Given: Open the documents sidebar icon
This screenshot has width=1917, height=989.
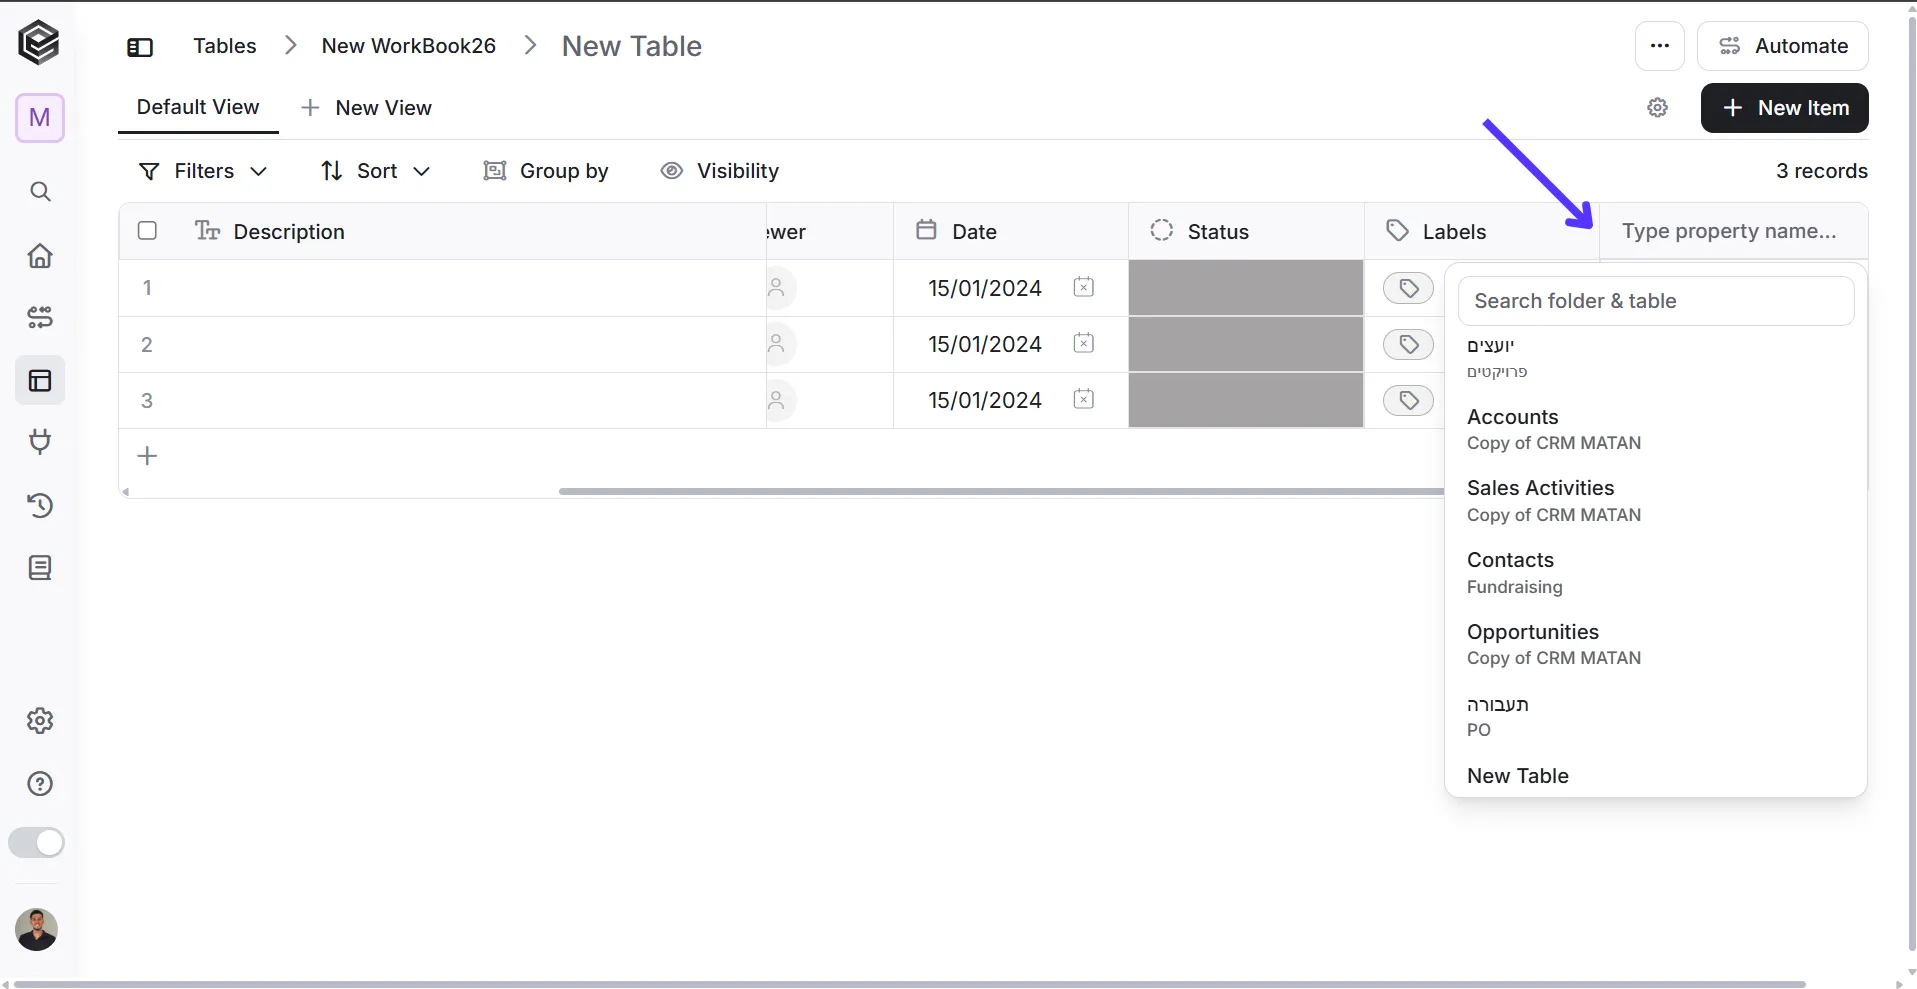Looking at the screenshot, I should click(x=40, y=568).
